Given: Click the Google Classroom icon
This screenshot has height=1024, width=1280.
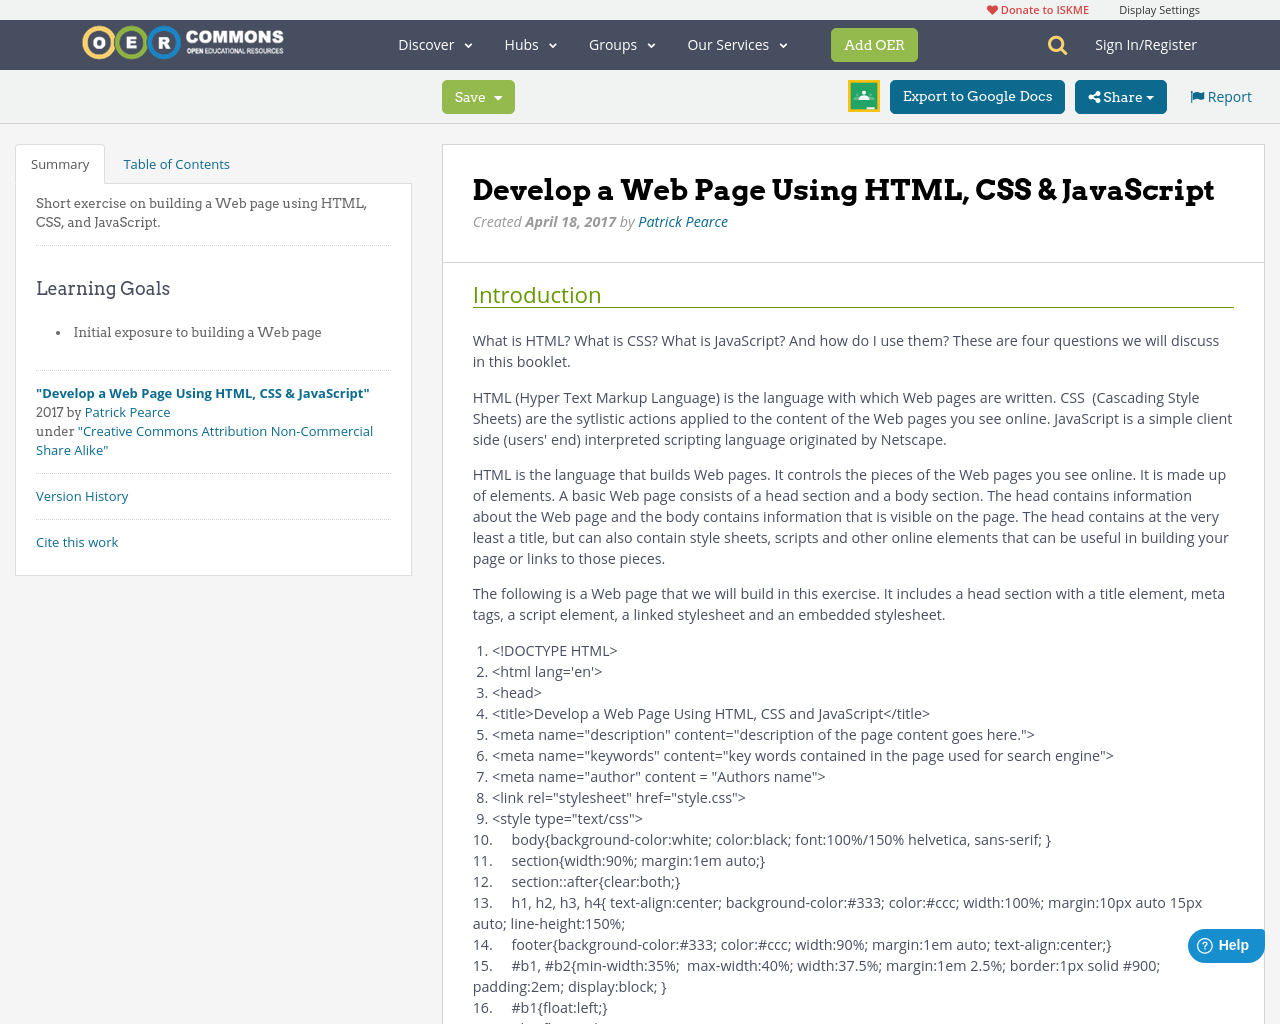Looking at the screenshot, I should [x=863, y=96].
